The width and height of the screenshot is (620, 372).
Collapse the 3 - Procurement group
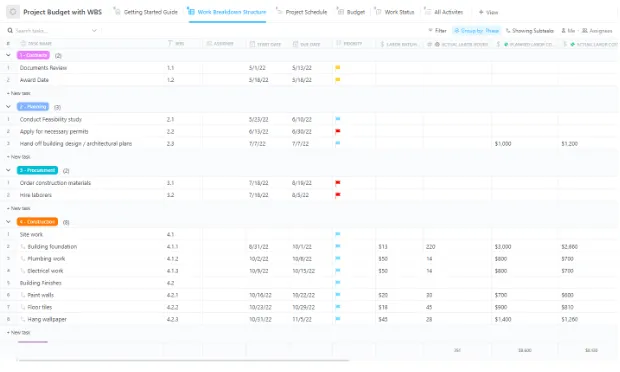8,170
